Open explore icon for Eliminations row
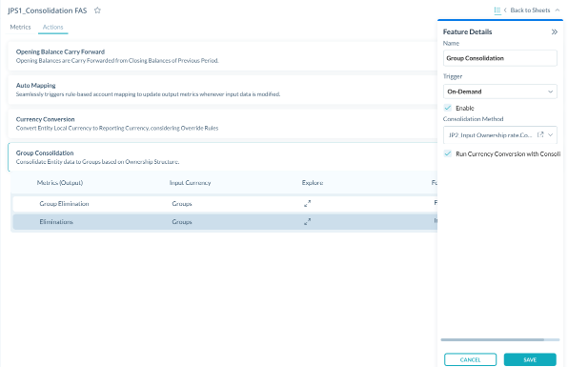Screen dimensions: 568x367 coord(307,222)
